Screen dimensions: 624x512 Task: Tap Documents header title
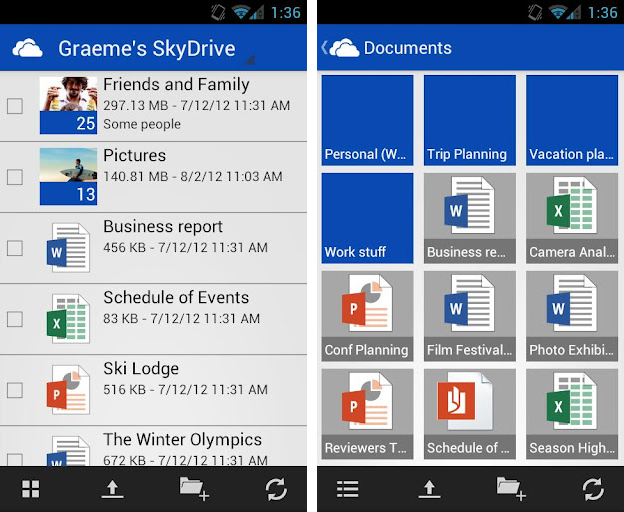408,48
